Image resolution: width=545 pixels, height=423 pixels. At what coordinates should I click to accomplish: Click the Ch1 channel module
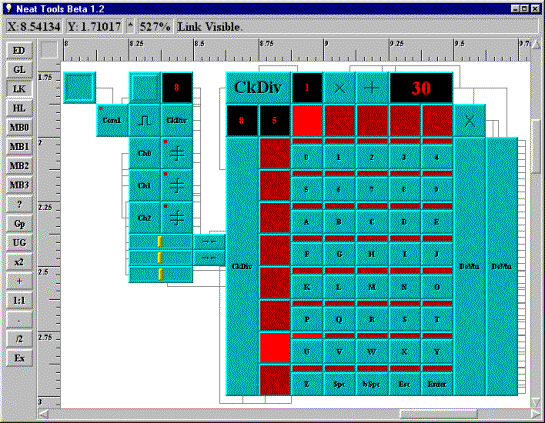point(145,186)
